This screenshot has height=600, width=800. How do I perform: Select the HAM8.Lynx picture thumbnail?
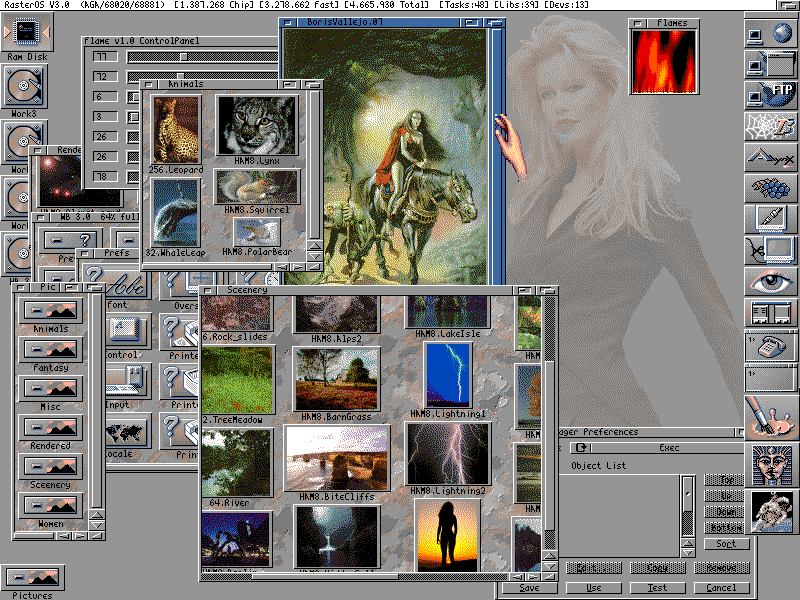click(x=257, y=126)
